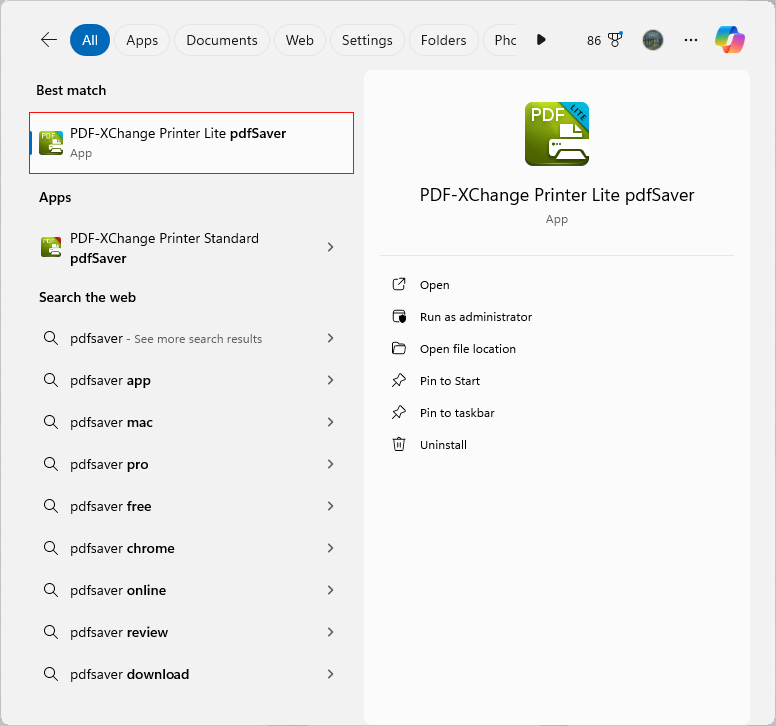Click the back arrow icon
Screen dimensions: 776x726
coord(48,40)
